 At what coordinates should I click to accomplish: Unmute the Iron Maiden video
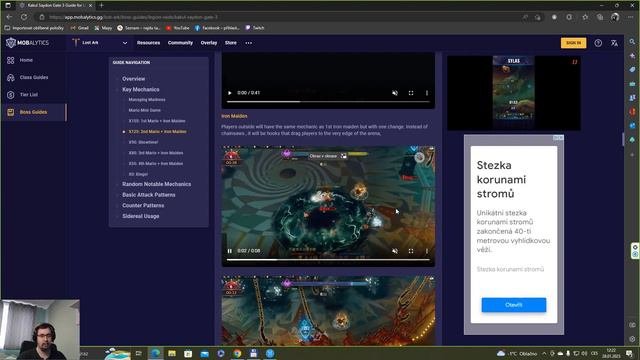[395, 251]
